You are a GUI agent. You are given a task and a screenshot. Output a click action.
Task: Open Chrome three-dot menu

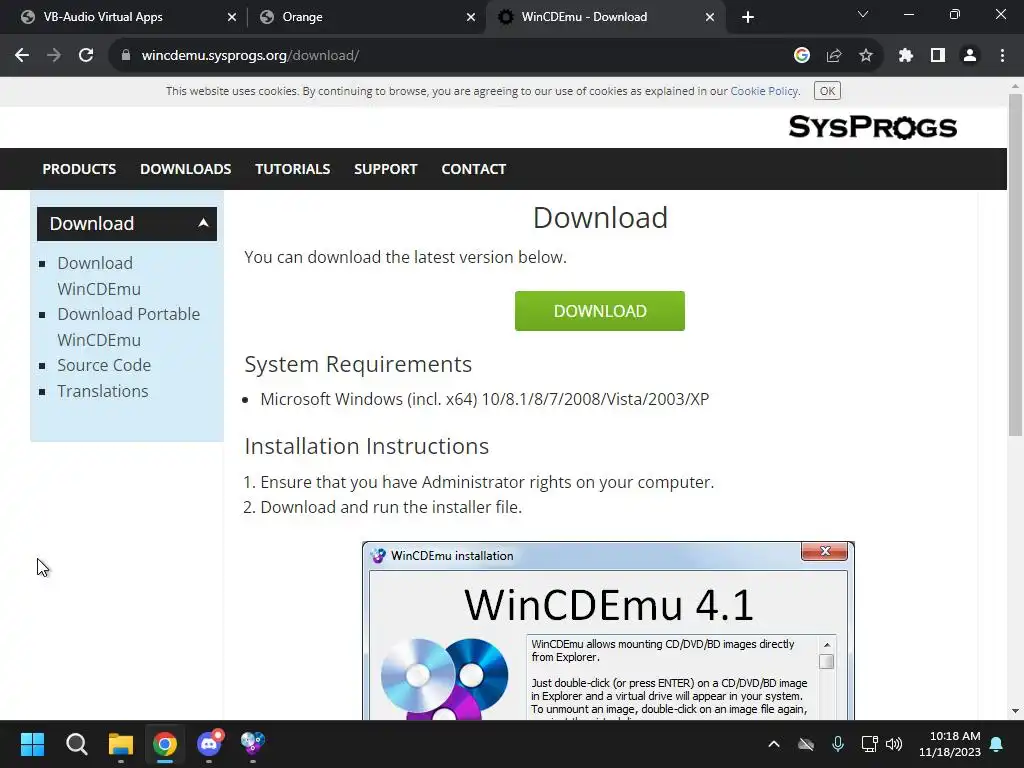[1002, 56]
